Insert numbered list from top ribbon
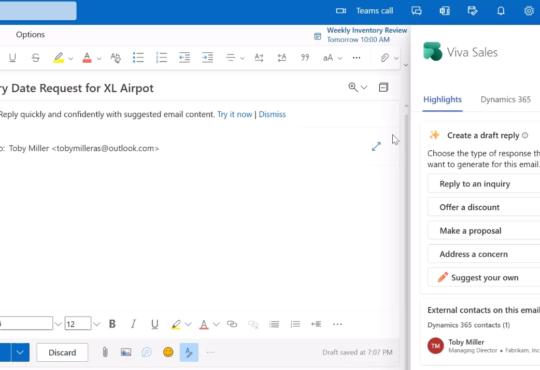 162,58
